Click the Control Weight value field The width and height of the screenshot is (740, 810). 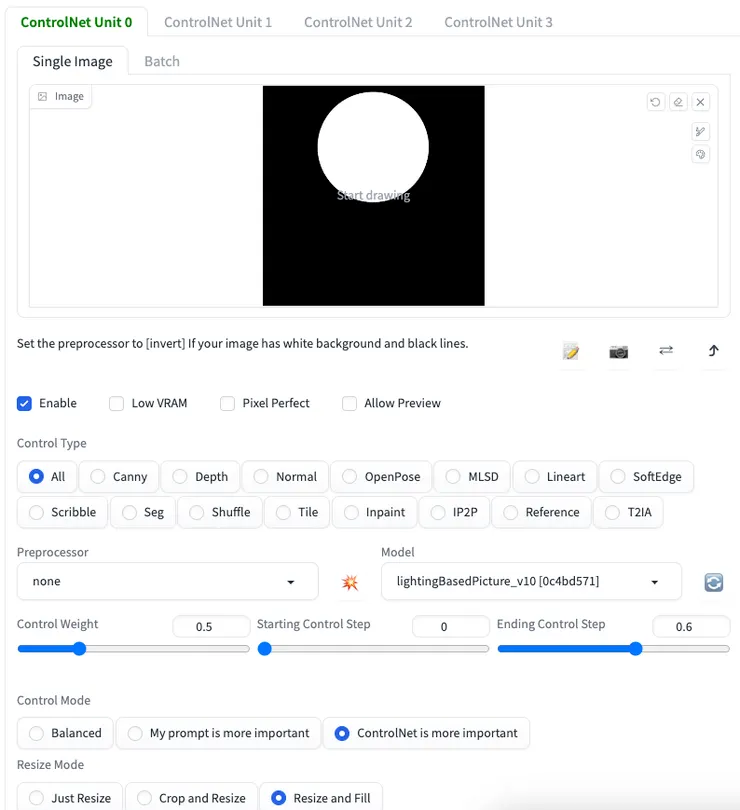pyautogui.click(x=211, y=627)
